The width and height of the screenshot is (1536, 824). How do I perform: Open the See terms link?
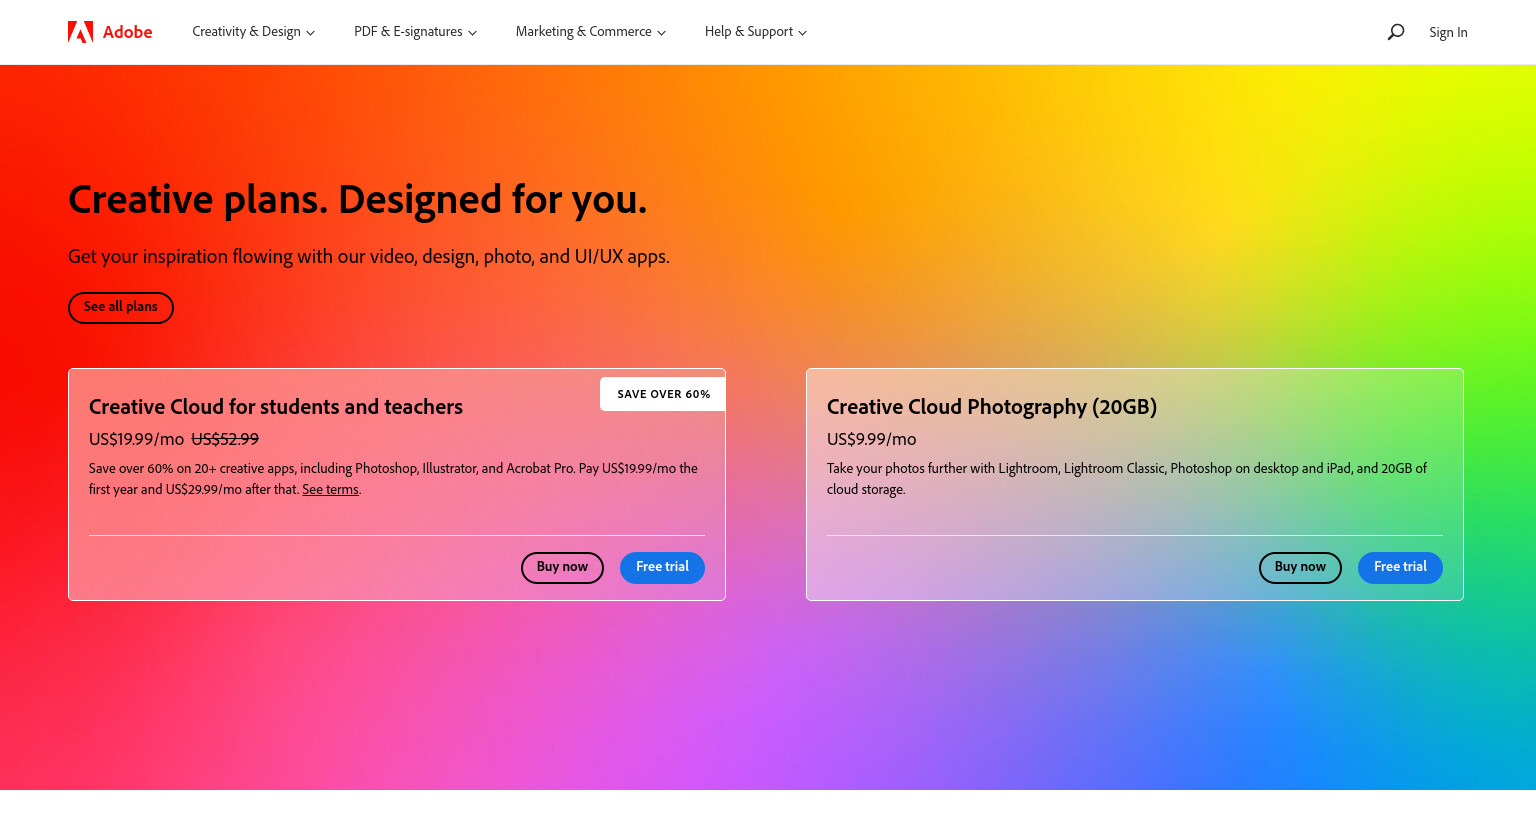[x=330, y=490]
